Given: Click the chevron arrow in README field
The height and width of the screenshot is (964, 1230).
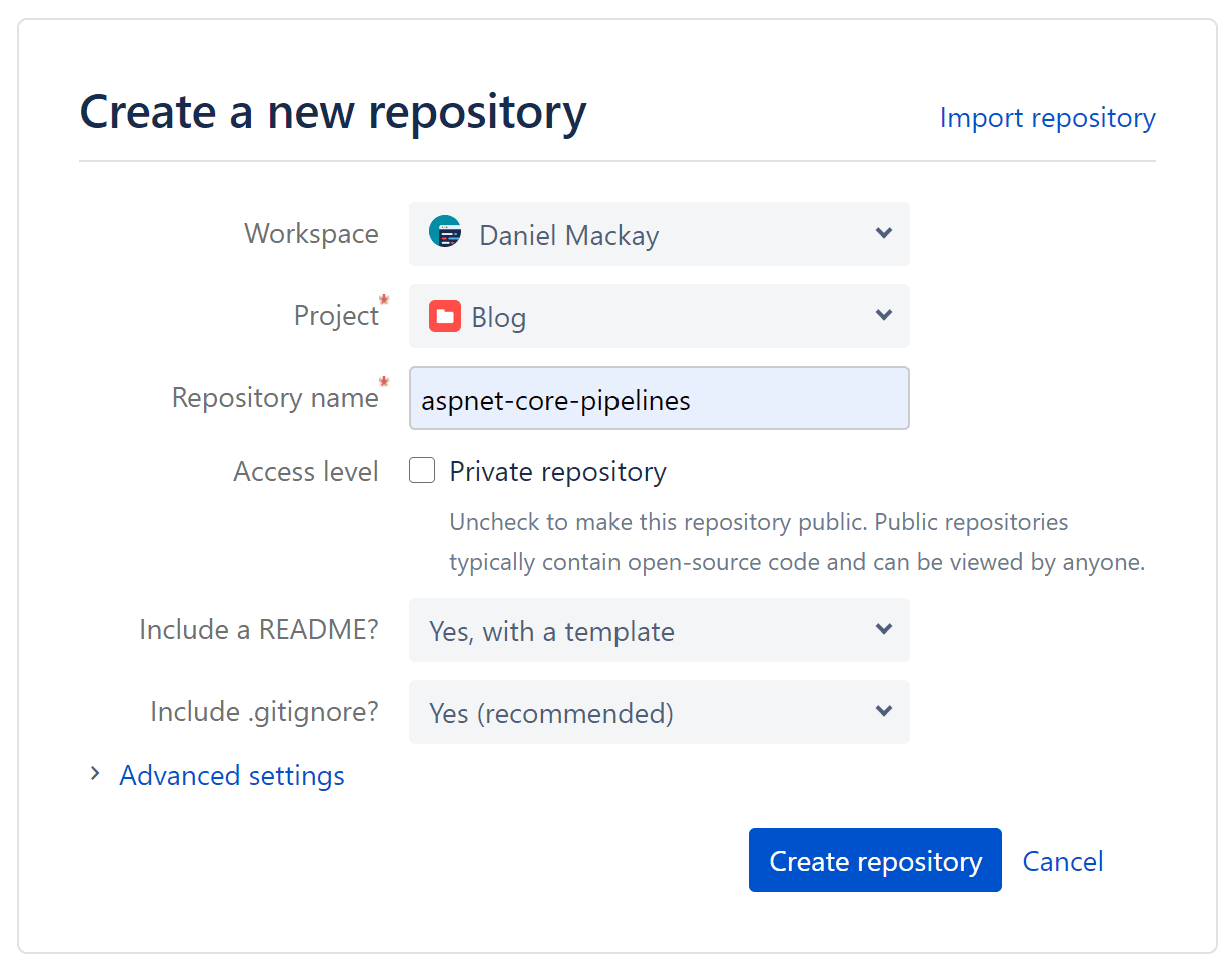Looking at the screenshot, I should pos(883,629).
